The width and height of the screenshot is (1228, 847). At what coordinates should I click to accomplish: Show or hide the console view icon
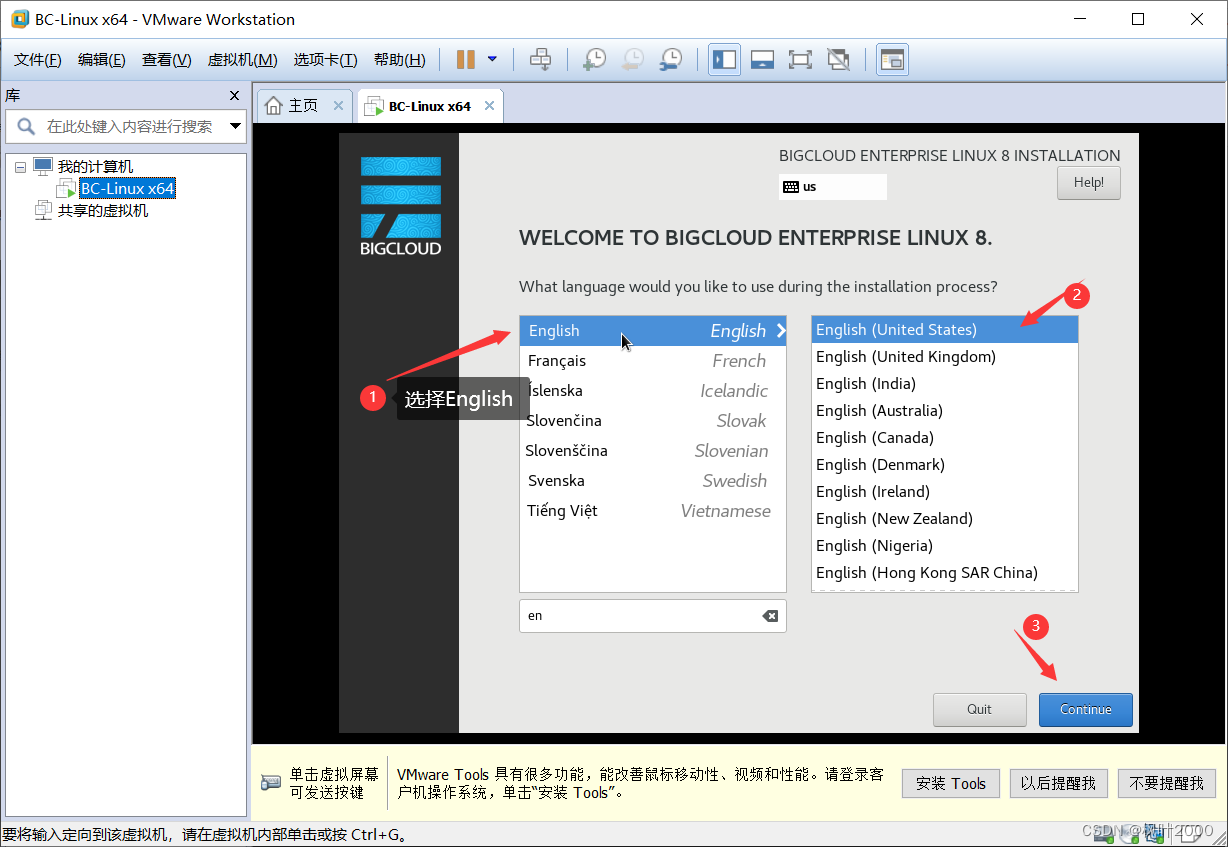pyautogui.click(x=891, y=59)
